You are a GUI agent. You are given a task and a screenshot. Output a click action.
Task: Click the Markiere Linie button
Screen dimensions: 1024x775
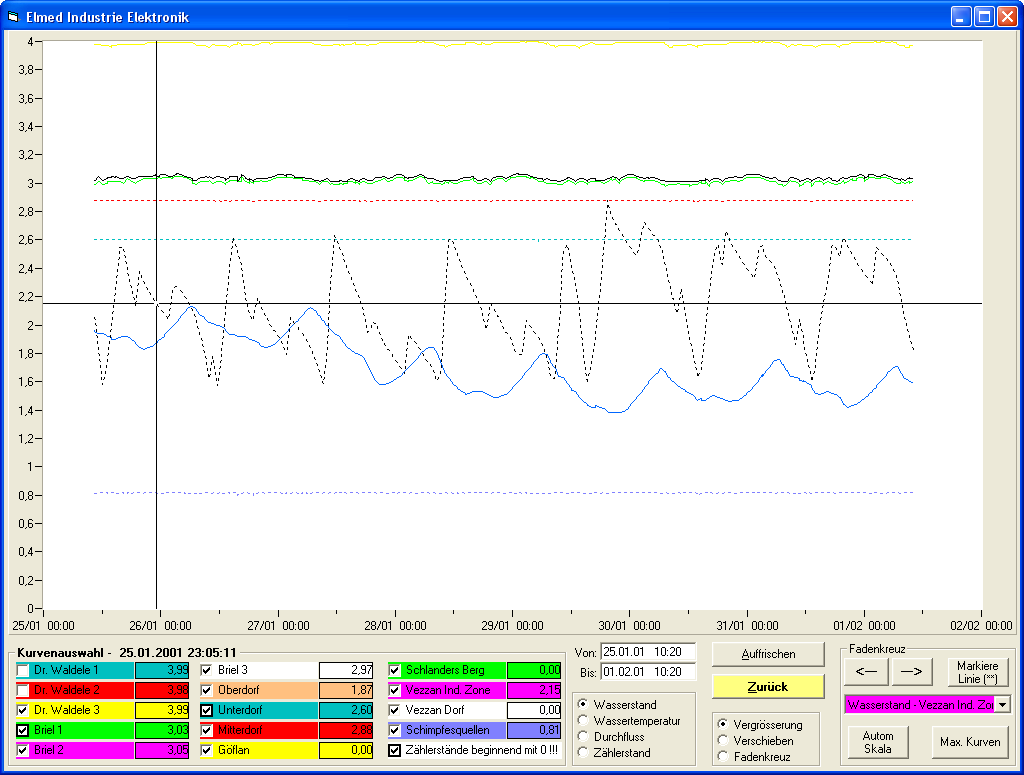977,672
